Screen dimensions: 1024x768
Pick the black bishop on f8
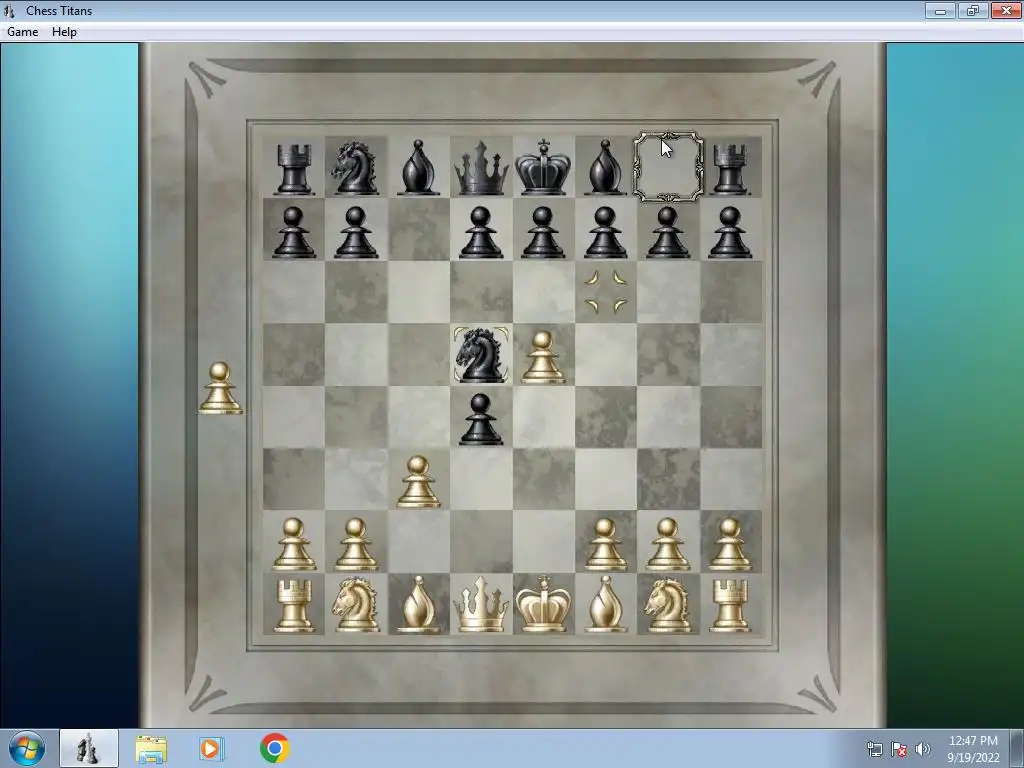pos(605,168)
